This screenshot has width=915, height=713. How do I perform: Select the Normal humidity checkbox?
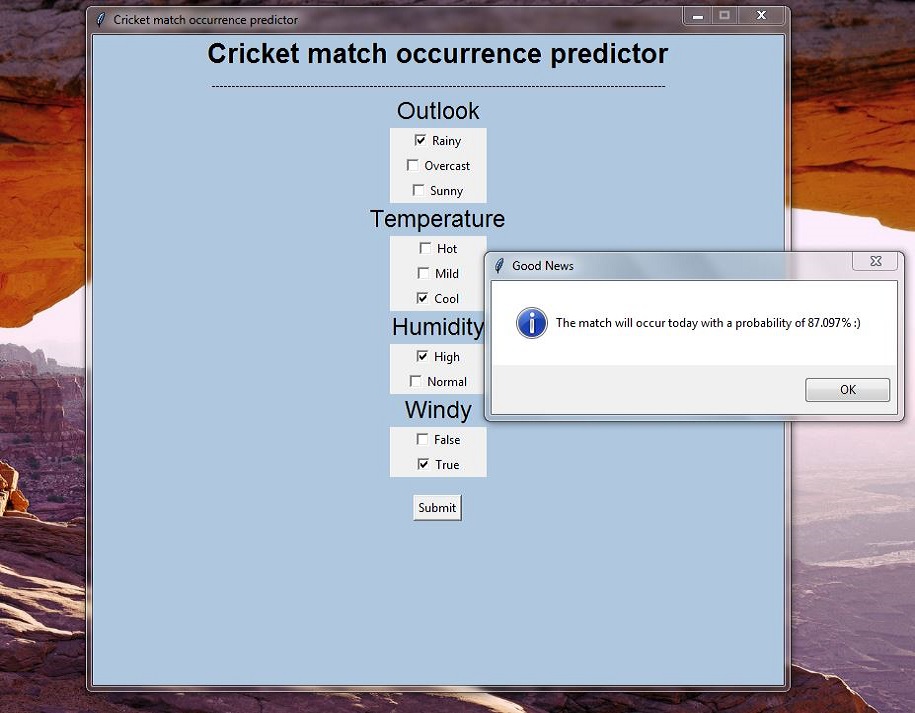(x=415, y=382)
